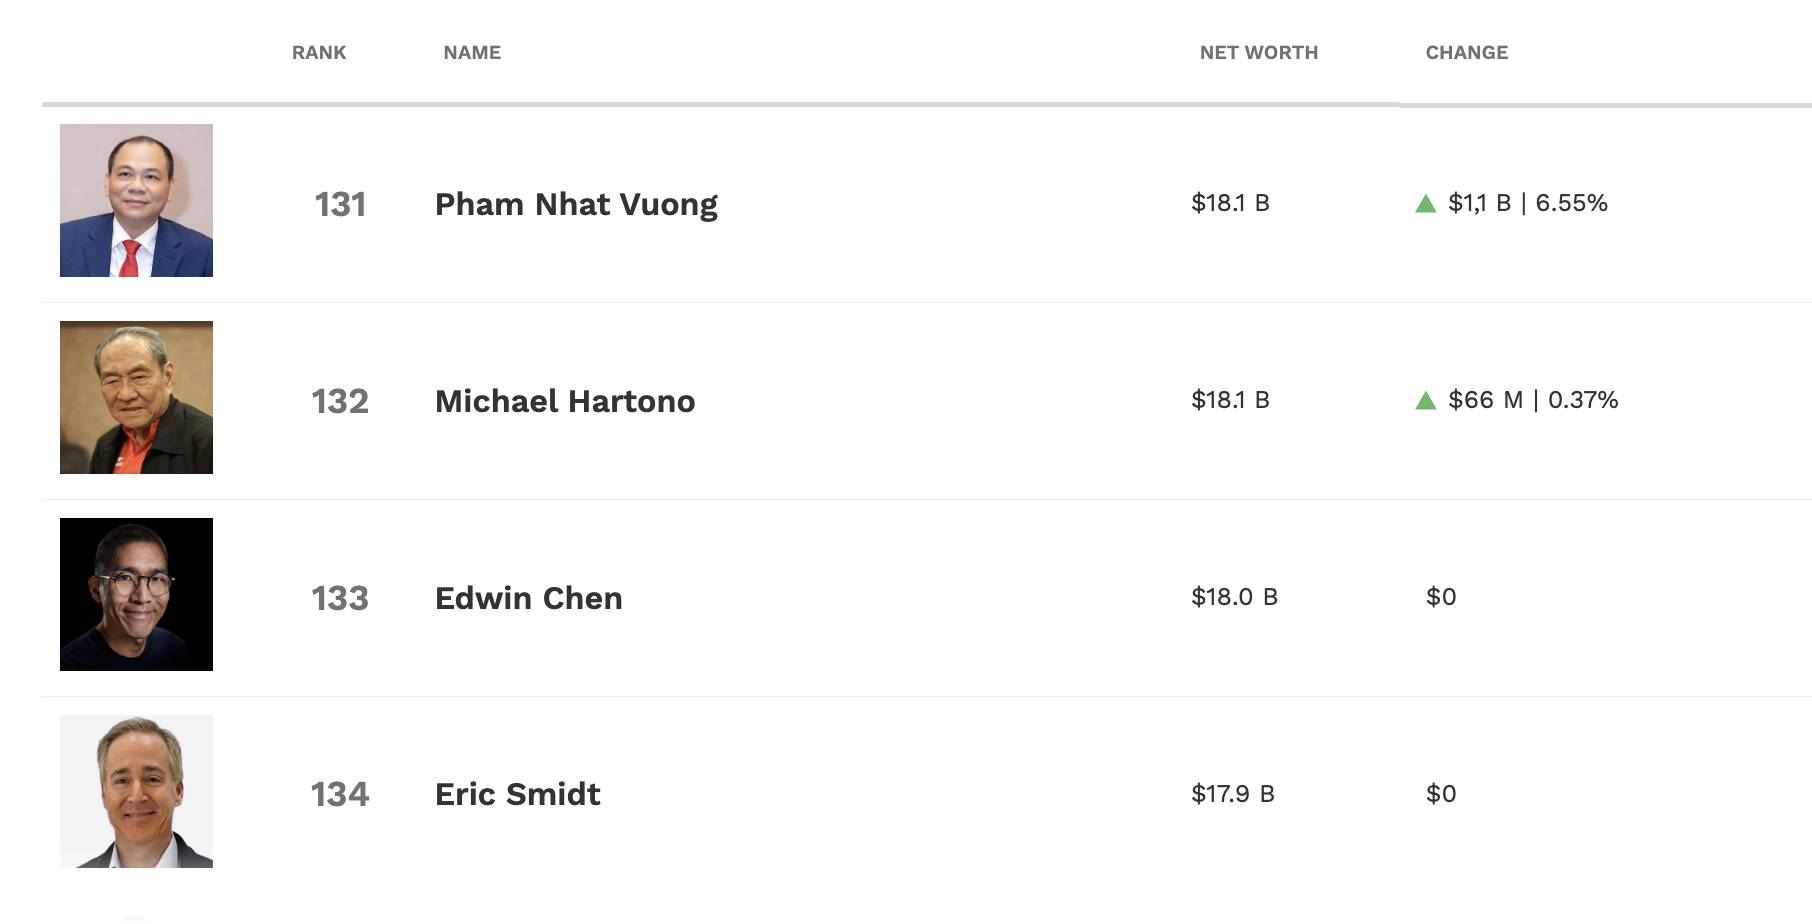This screenshot has height=924, width=1812.
Task: Open the Michael Hartono name link
Action: [x=565, y=401]
